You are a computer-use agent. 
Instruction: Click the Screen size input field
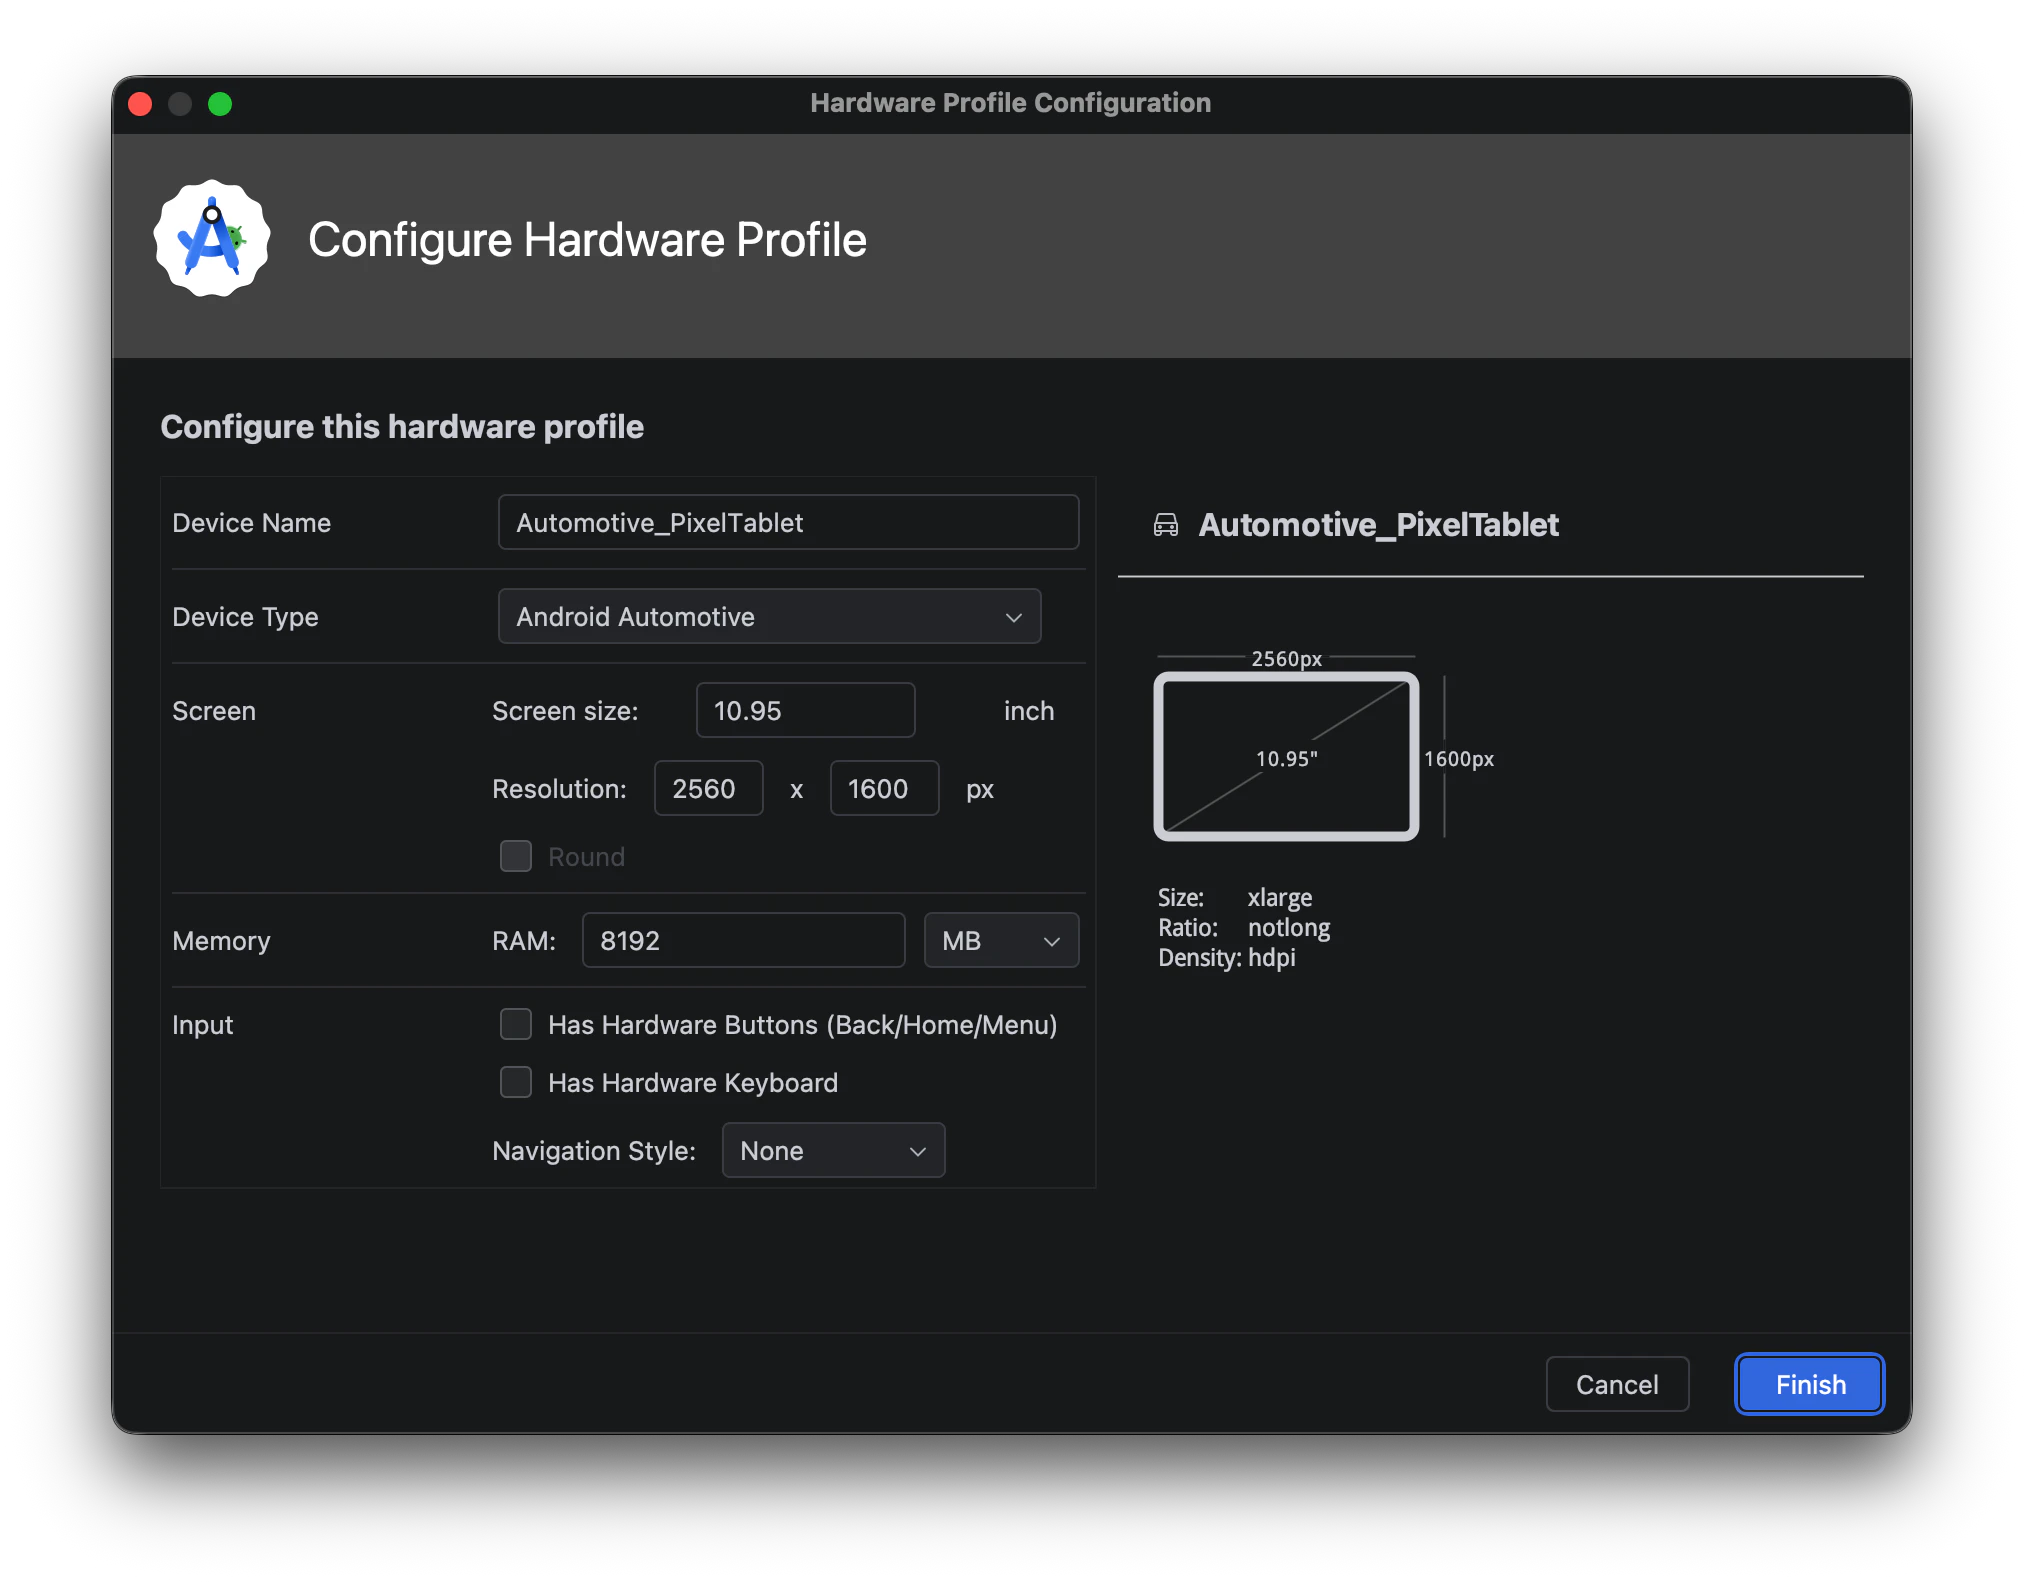[x=805, y=710]
